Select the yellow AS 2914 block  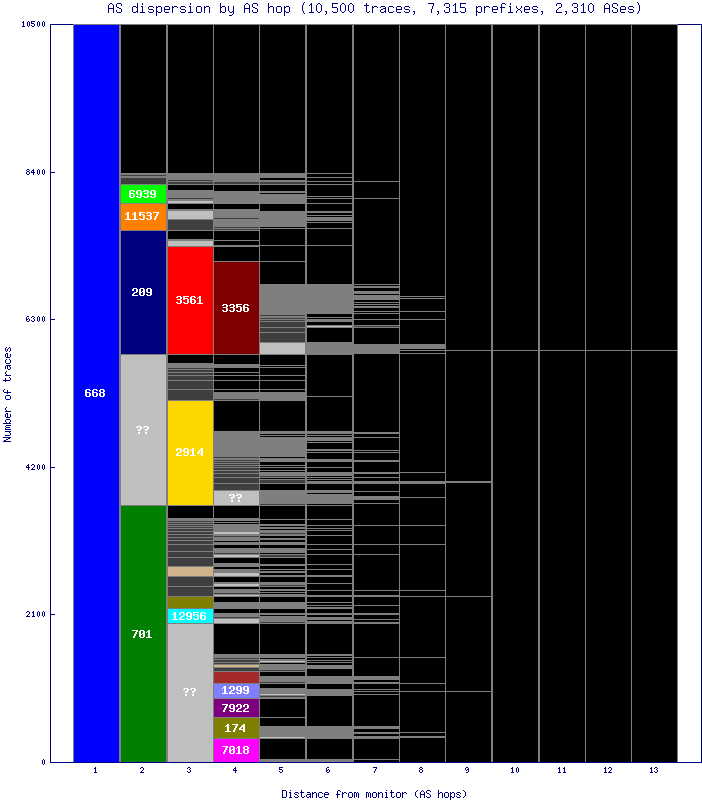point(189,452)
